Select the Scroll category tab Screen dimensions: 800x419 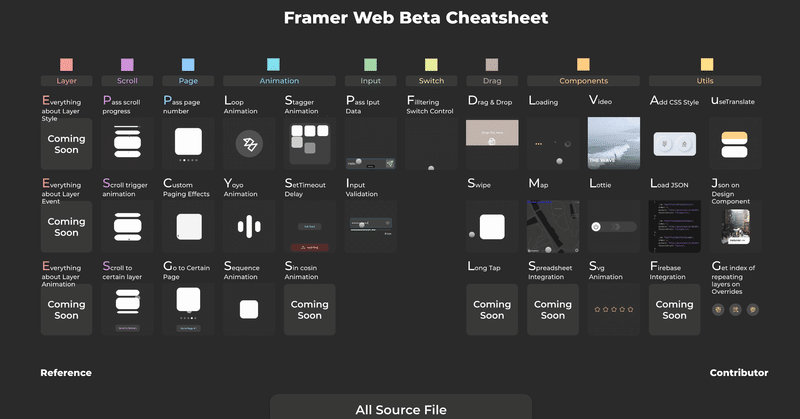point(127,81)
